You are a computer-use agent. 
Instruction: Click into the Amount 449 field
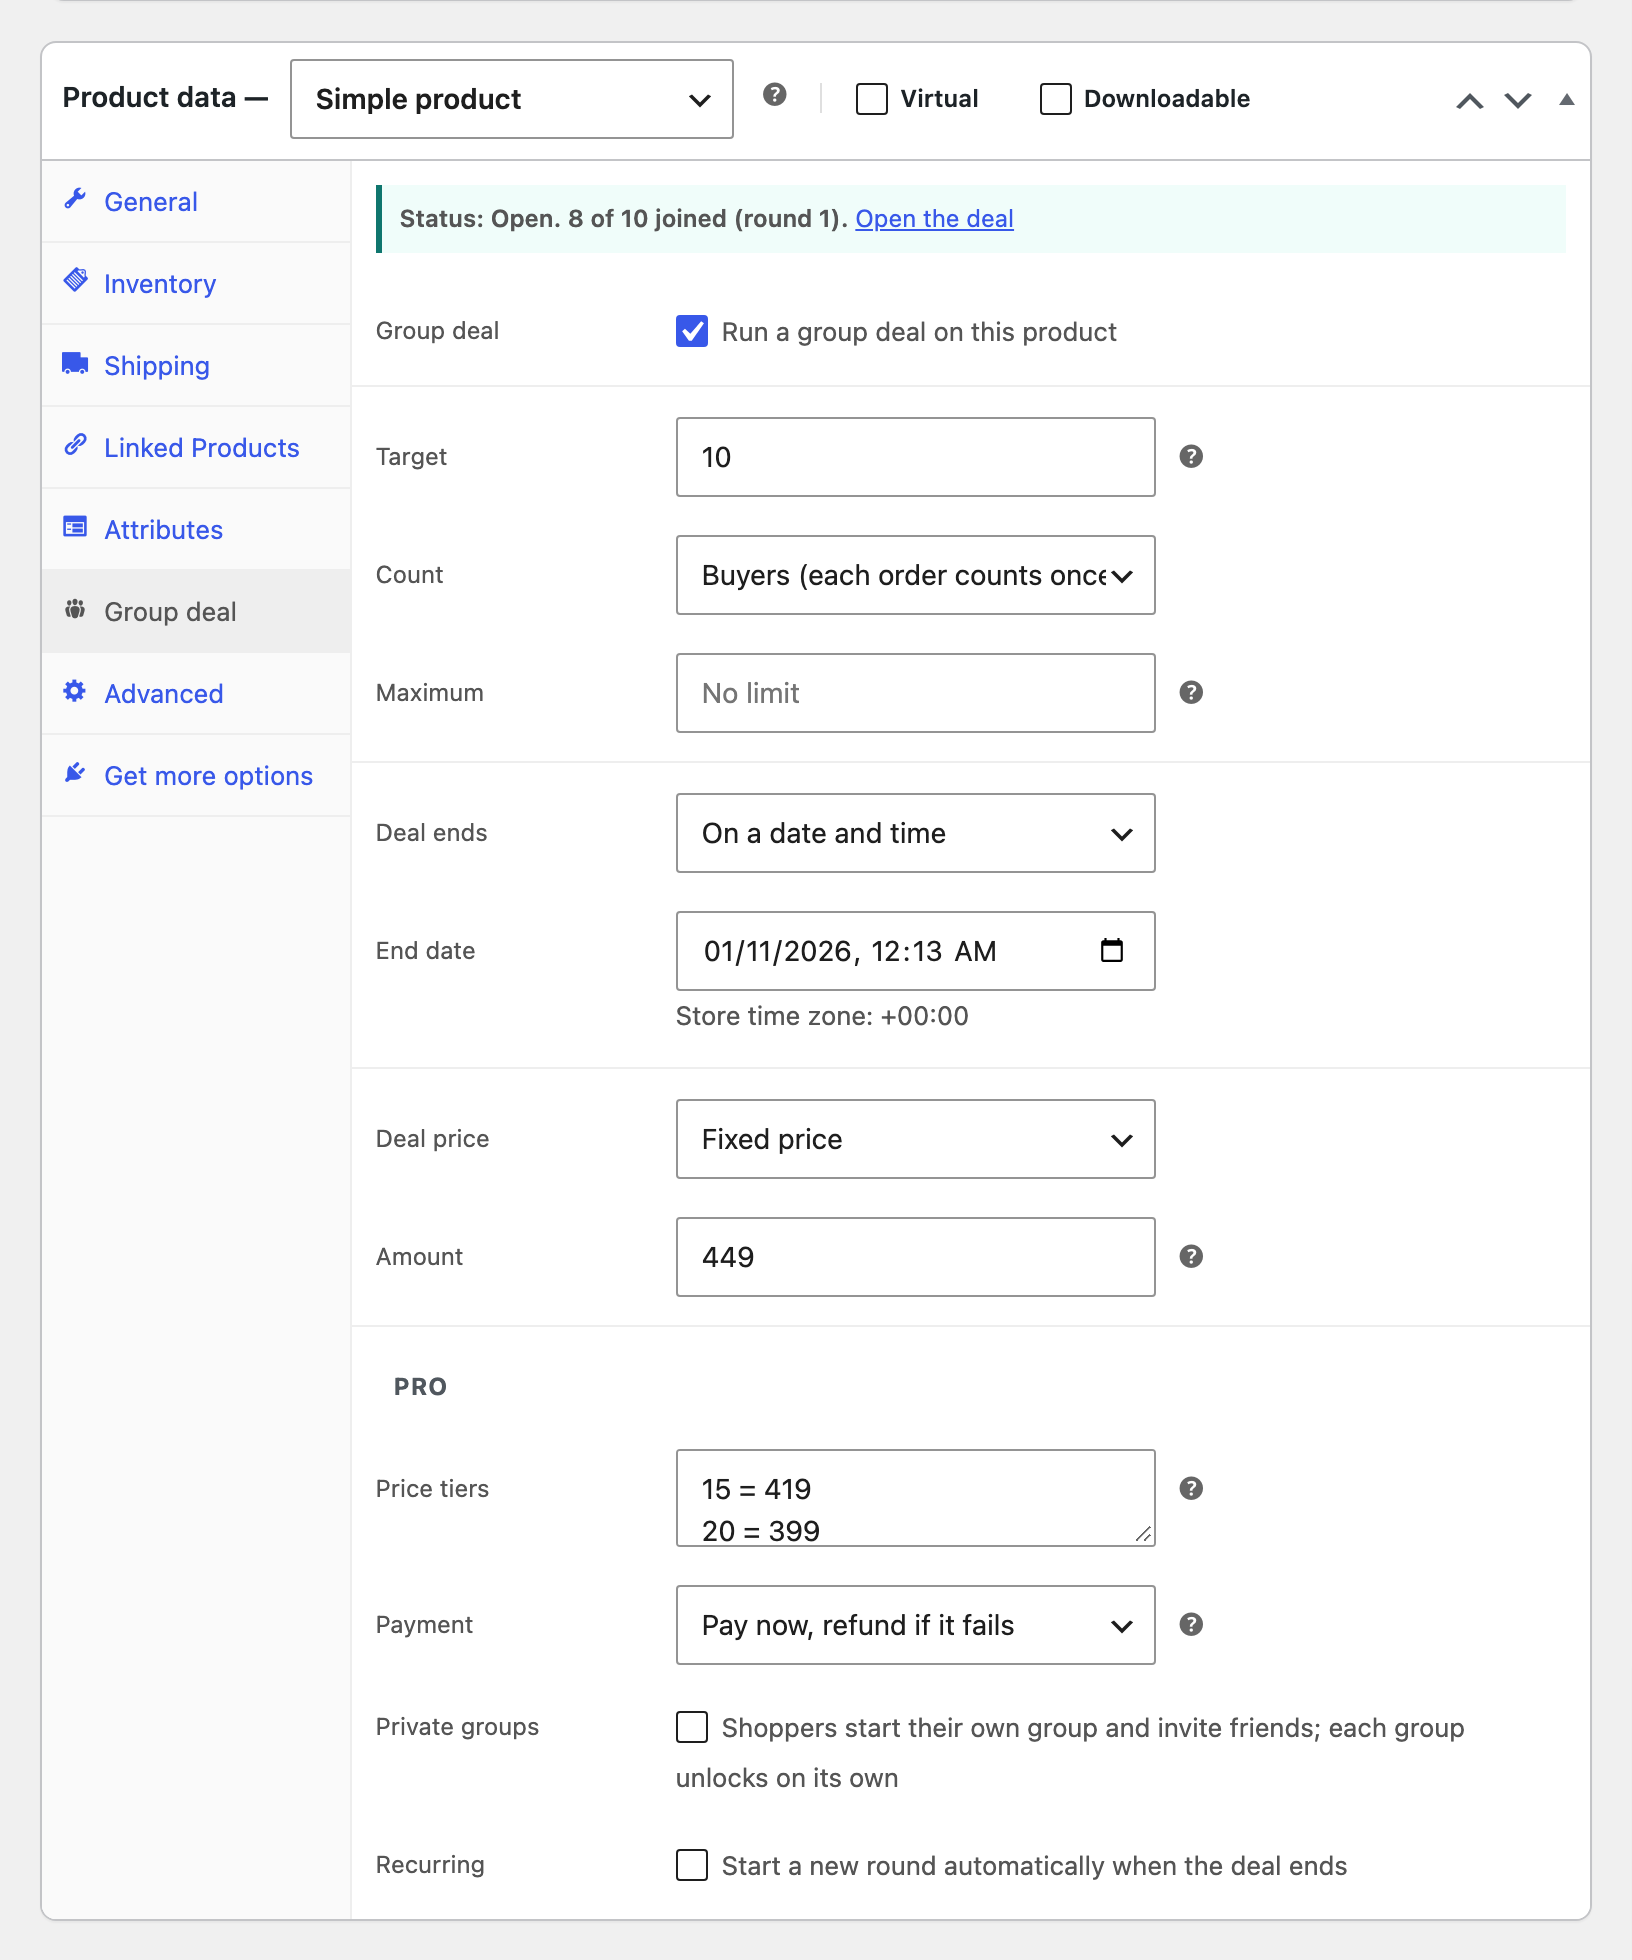pos(916,1257)
